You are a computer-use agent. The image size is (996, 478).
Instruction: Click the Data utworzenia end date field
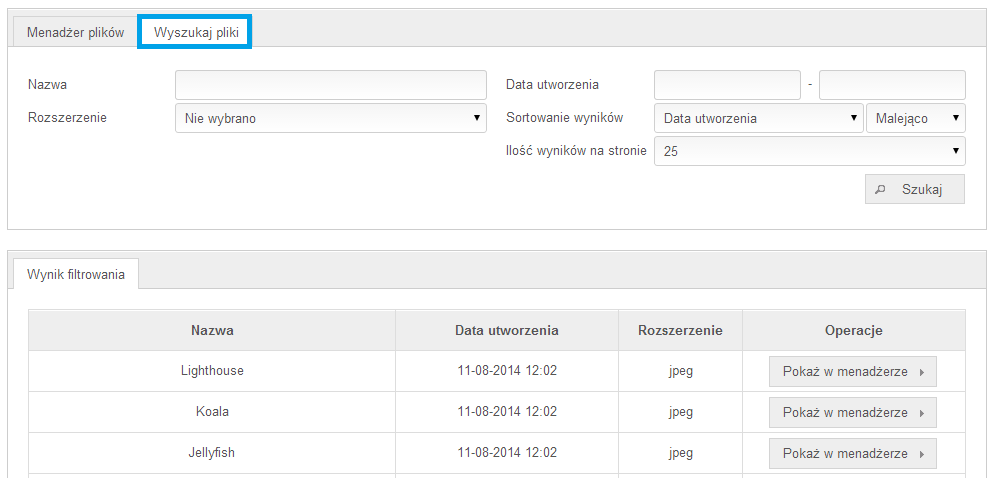[892, 85]
